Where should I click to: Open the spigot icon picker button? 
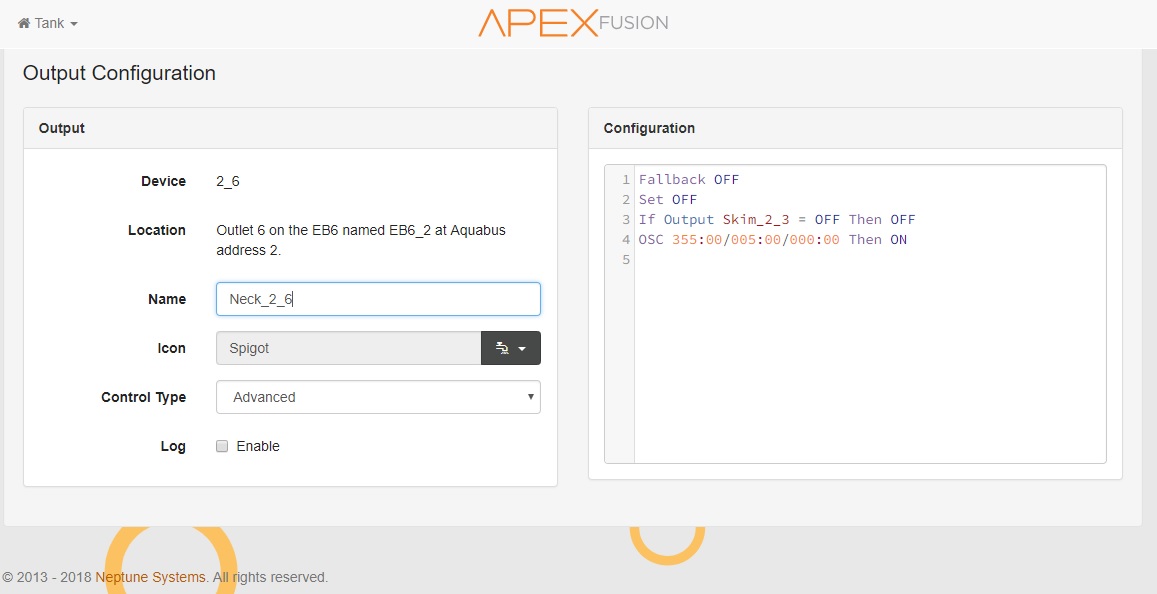pyautogui.click(x=511, y=348)
